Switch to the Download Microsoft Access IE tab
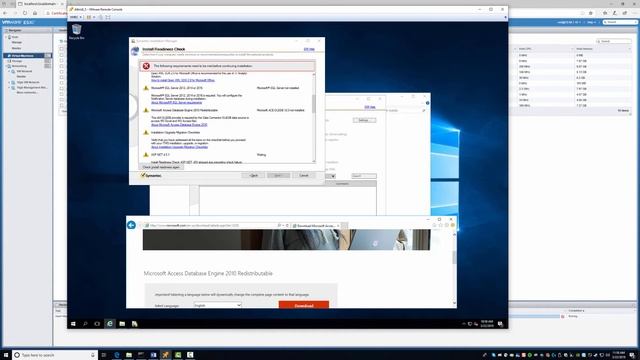Image resolution: width=640 pixels, height=360 pixels. pyautogui.click(x=316, y=225)
